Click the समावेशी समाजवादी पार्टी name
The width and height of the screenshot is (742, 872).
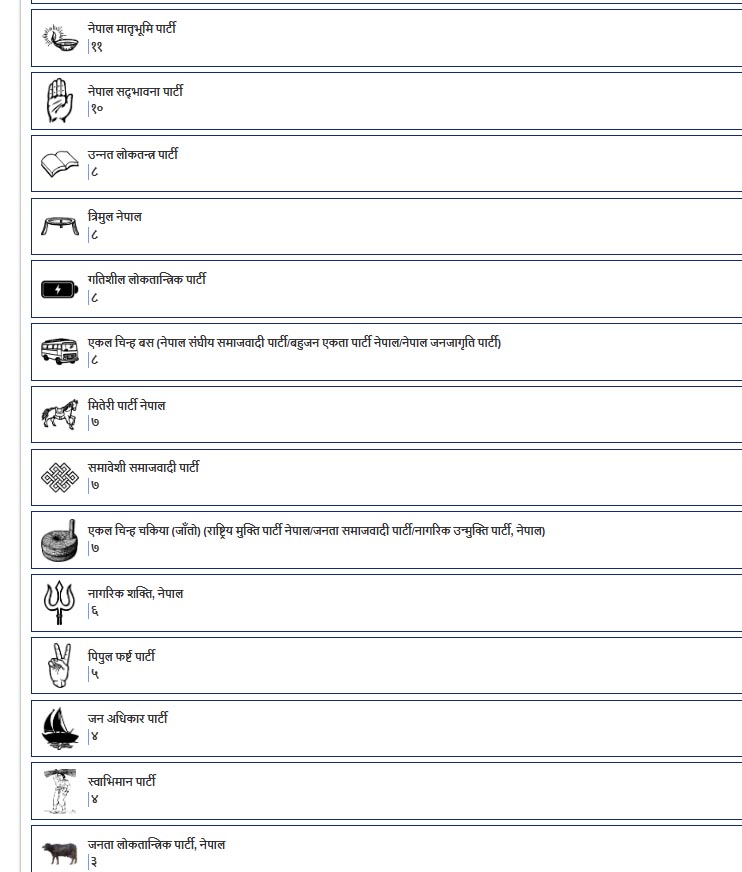tap(143, 467)
